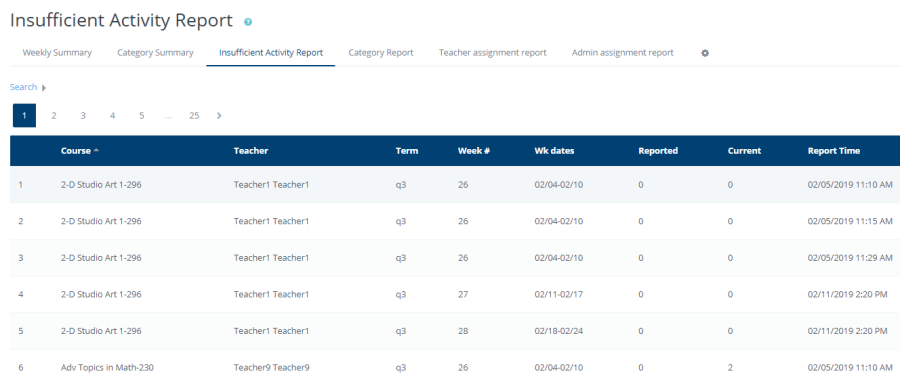
Task: Go to page 4
Action: pos(112,115)
